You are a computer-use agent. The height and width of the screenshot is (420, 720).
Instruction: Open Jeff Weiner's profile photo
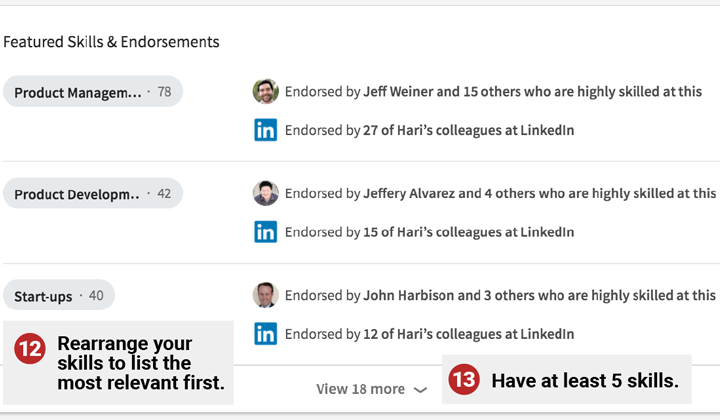click(265, 91)
